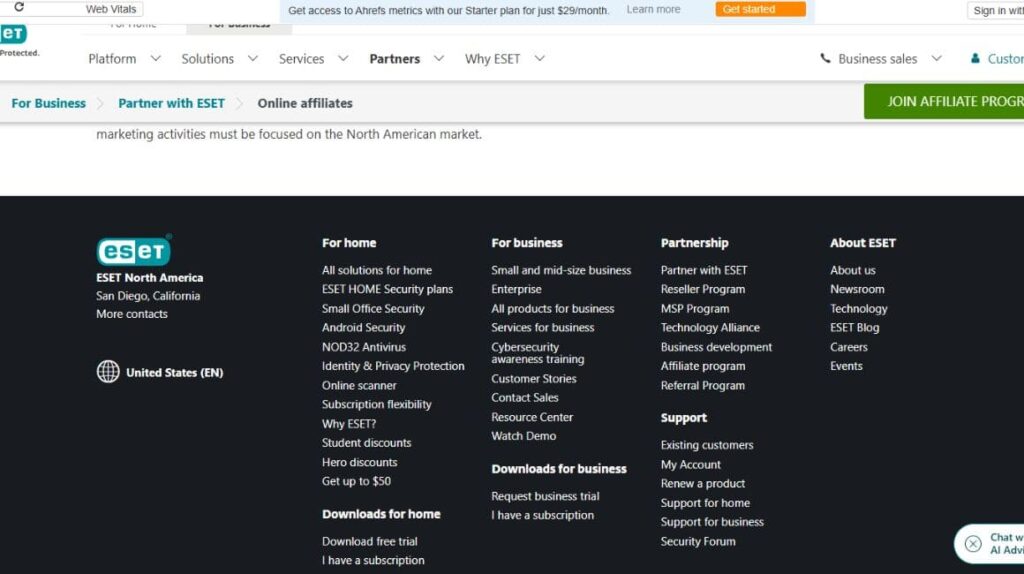
Task: Open Technology Alliance link
Action: tap(710, 327)
